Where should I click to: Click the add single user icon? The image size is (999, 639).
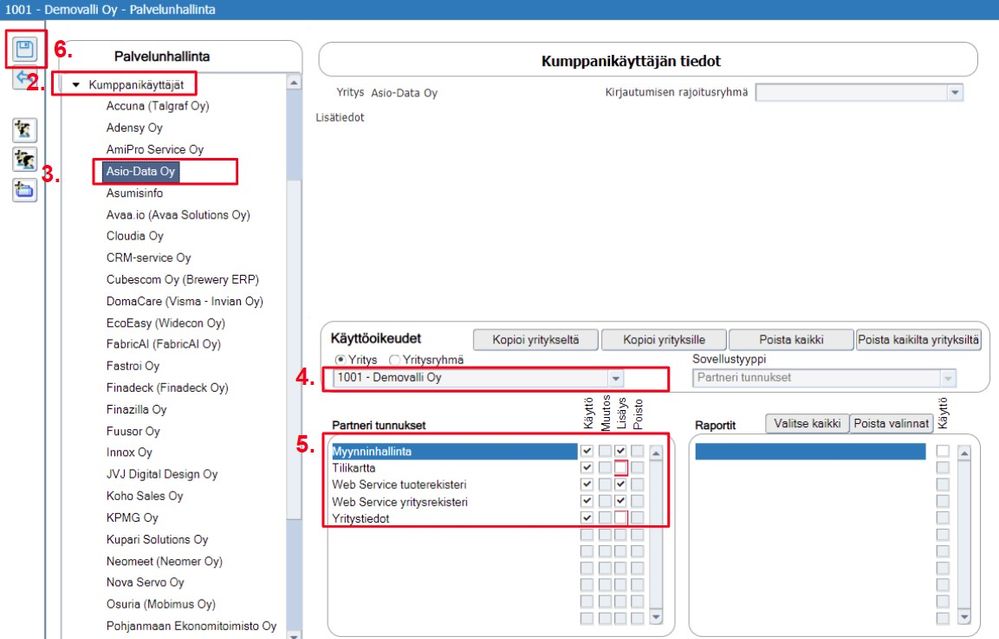pos(24,130)
